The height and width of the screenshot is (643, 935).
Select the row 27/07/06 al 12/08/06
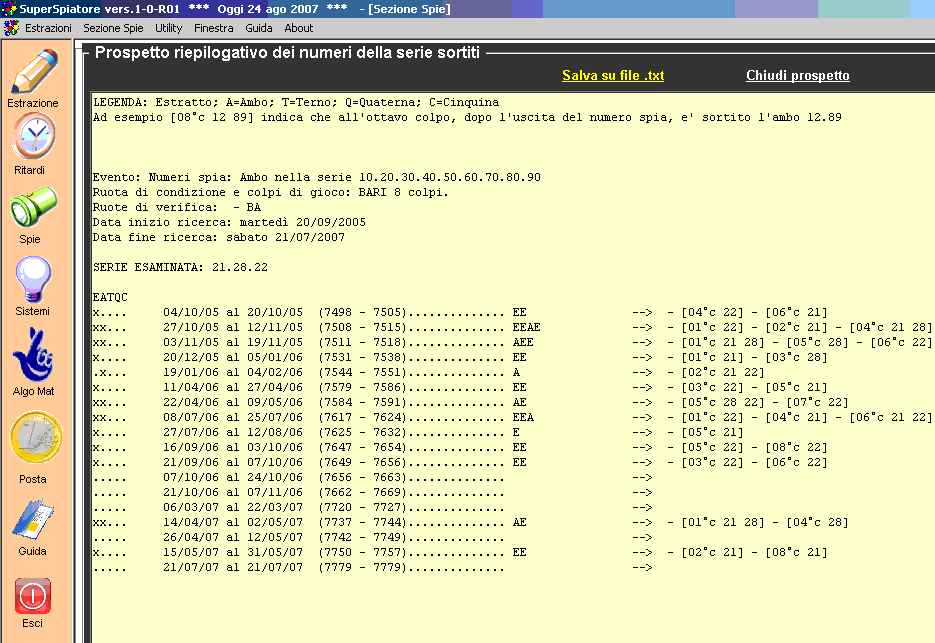pyautogui.click(x=417, y=432)
